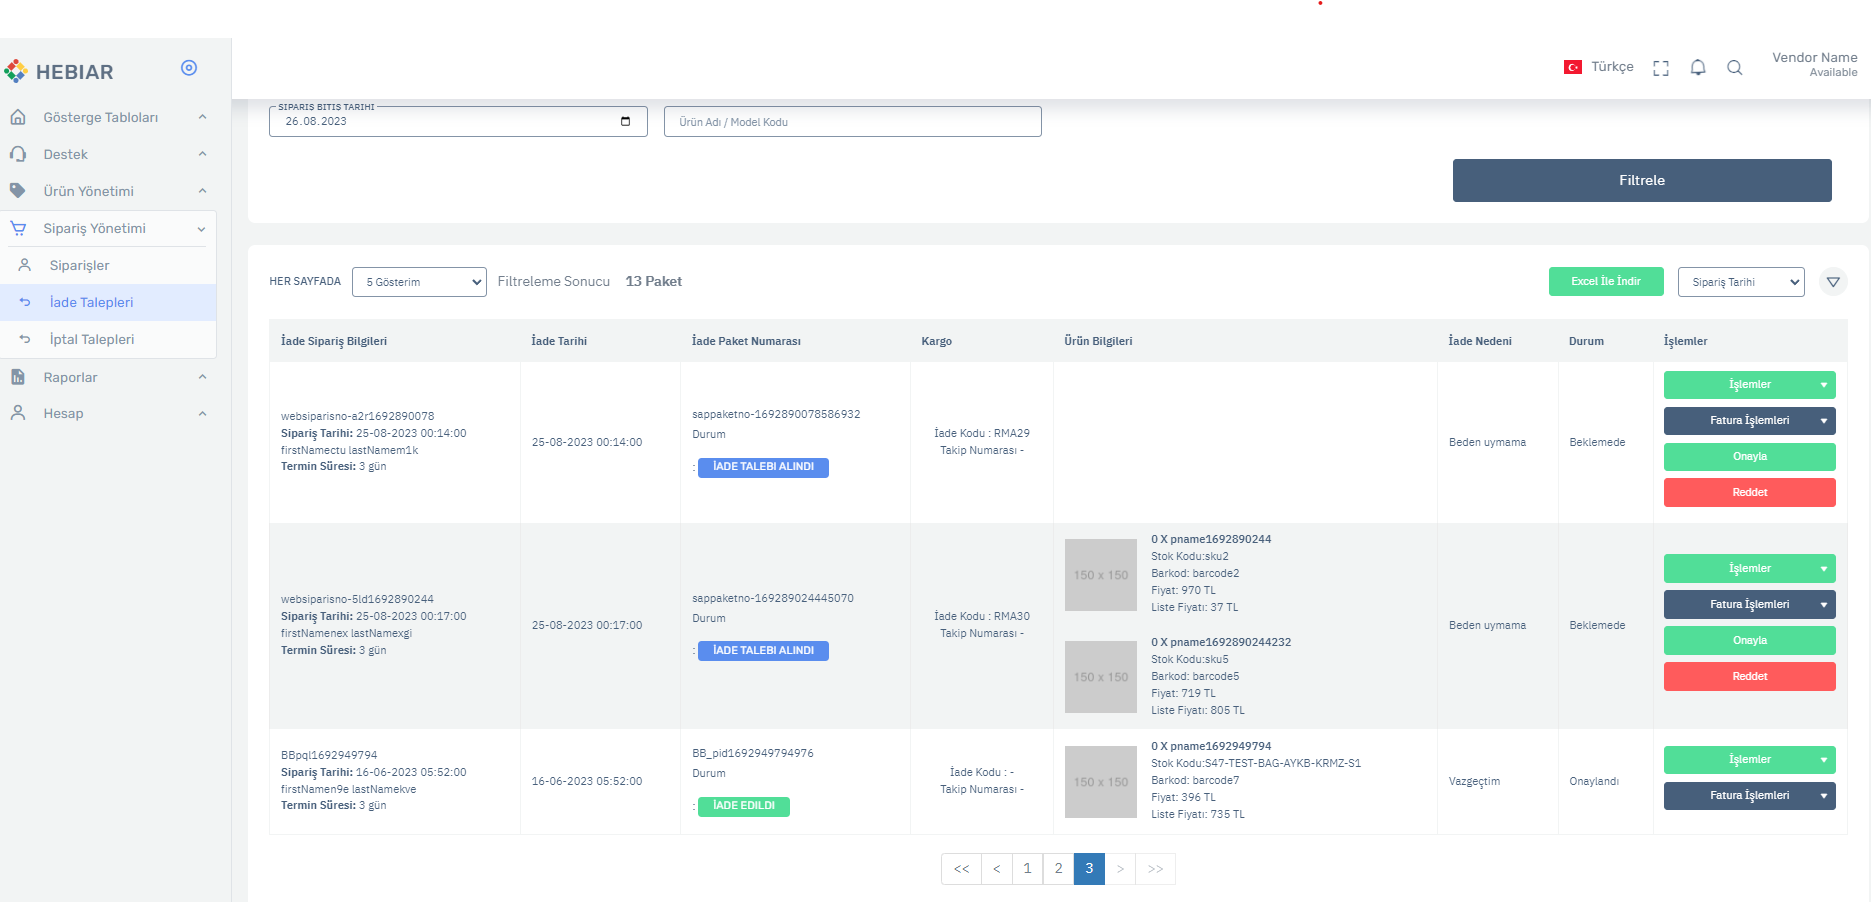Image resolution: width=1871 pixels, height=902 pixels.
Task: Open the Sipariş Tarihi sort dropdown
Action: click(x=1741, y=282)
